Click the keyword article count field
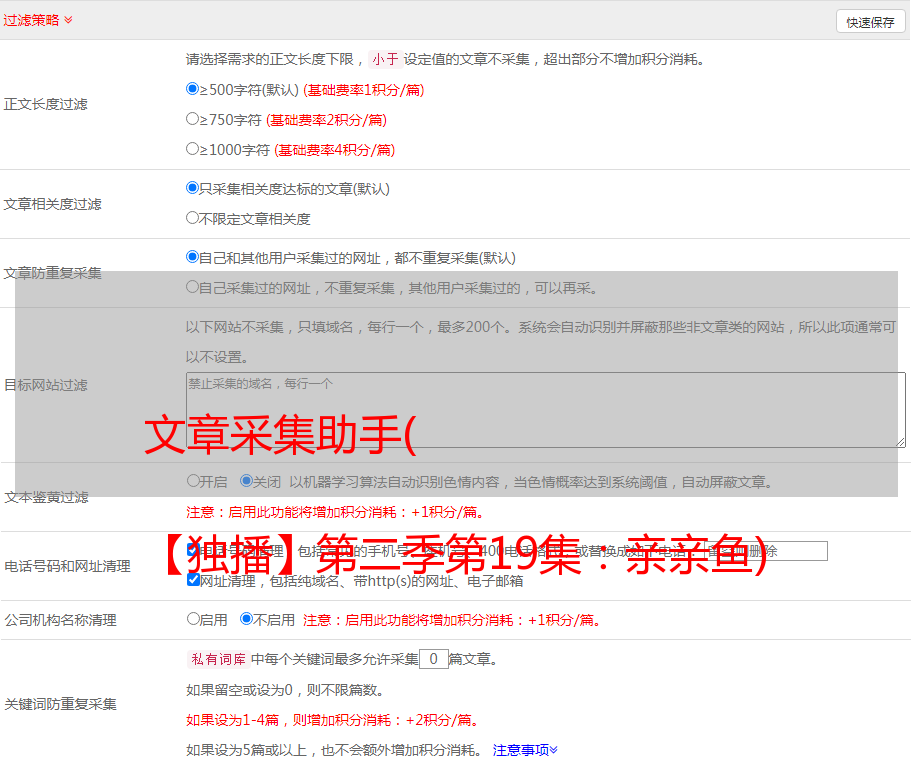The width and height of the screenshot is (912, 768). (x=434, y=659)
